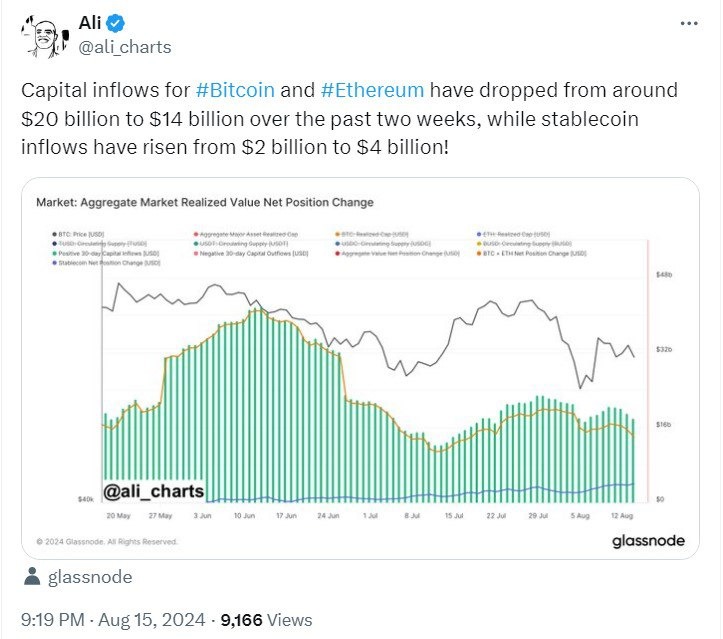Click the glassnode logo in the chart
Image resolution: width=723 pixels, height=639 pixels.
(648, 541)
